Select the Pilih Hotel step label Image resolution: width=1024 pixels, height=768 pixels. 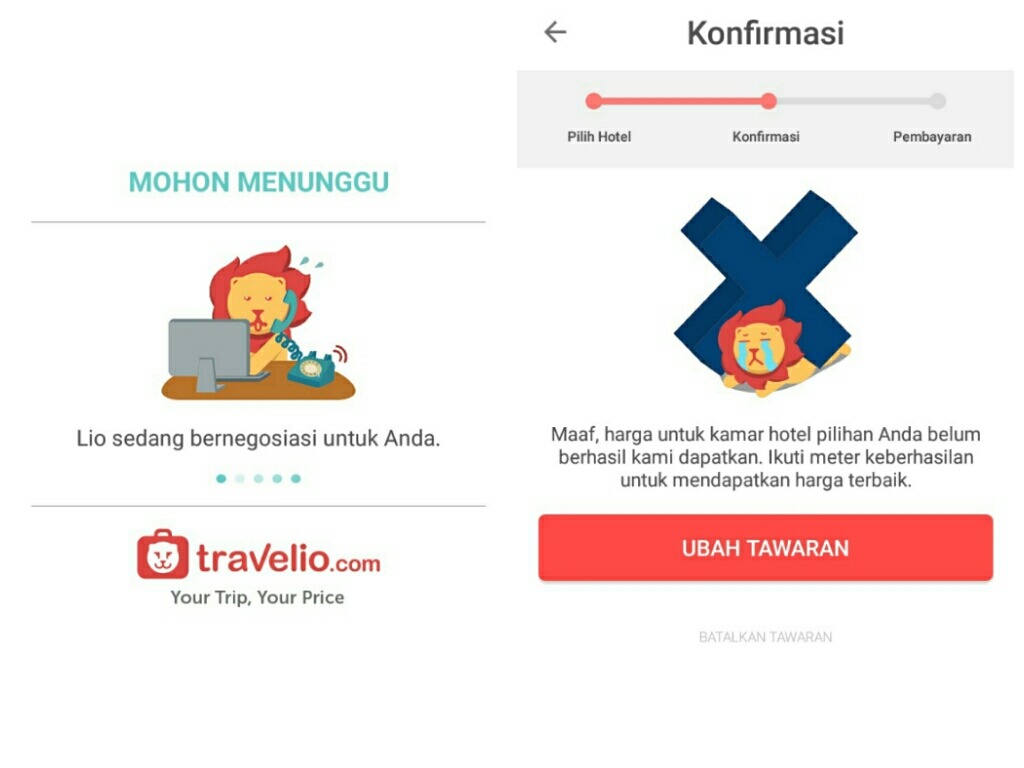coord(599,136)
